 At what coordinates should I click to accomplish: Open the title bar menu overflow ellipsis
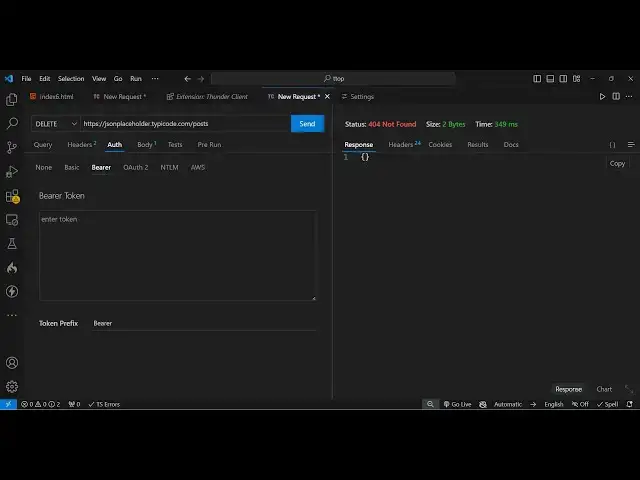pos(155,78)
